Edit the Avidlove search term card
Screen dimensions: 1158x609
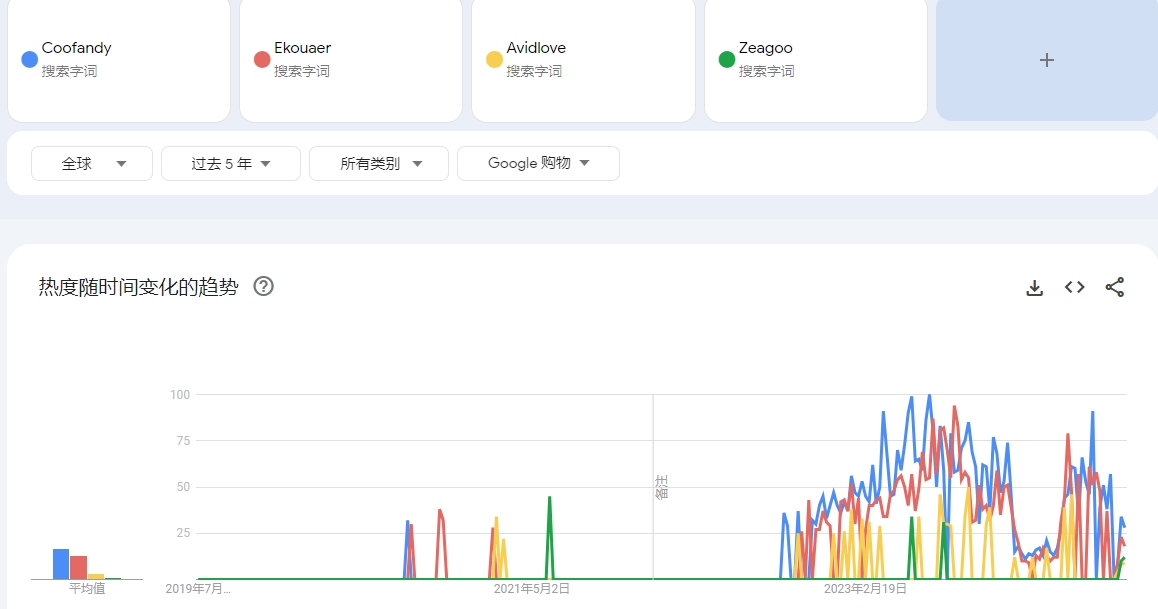(x=583, y=60)
